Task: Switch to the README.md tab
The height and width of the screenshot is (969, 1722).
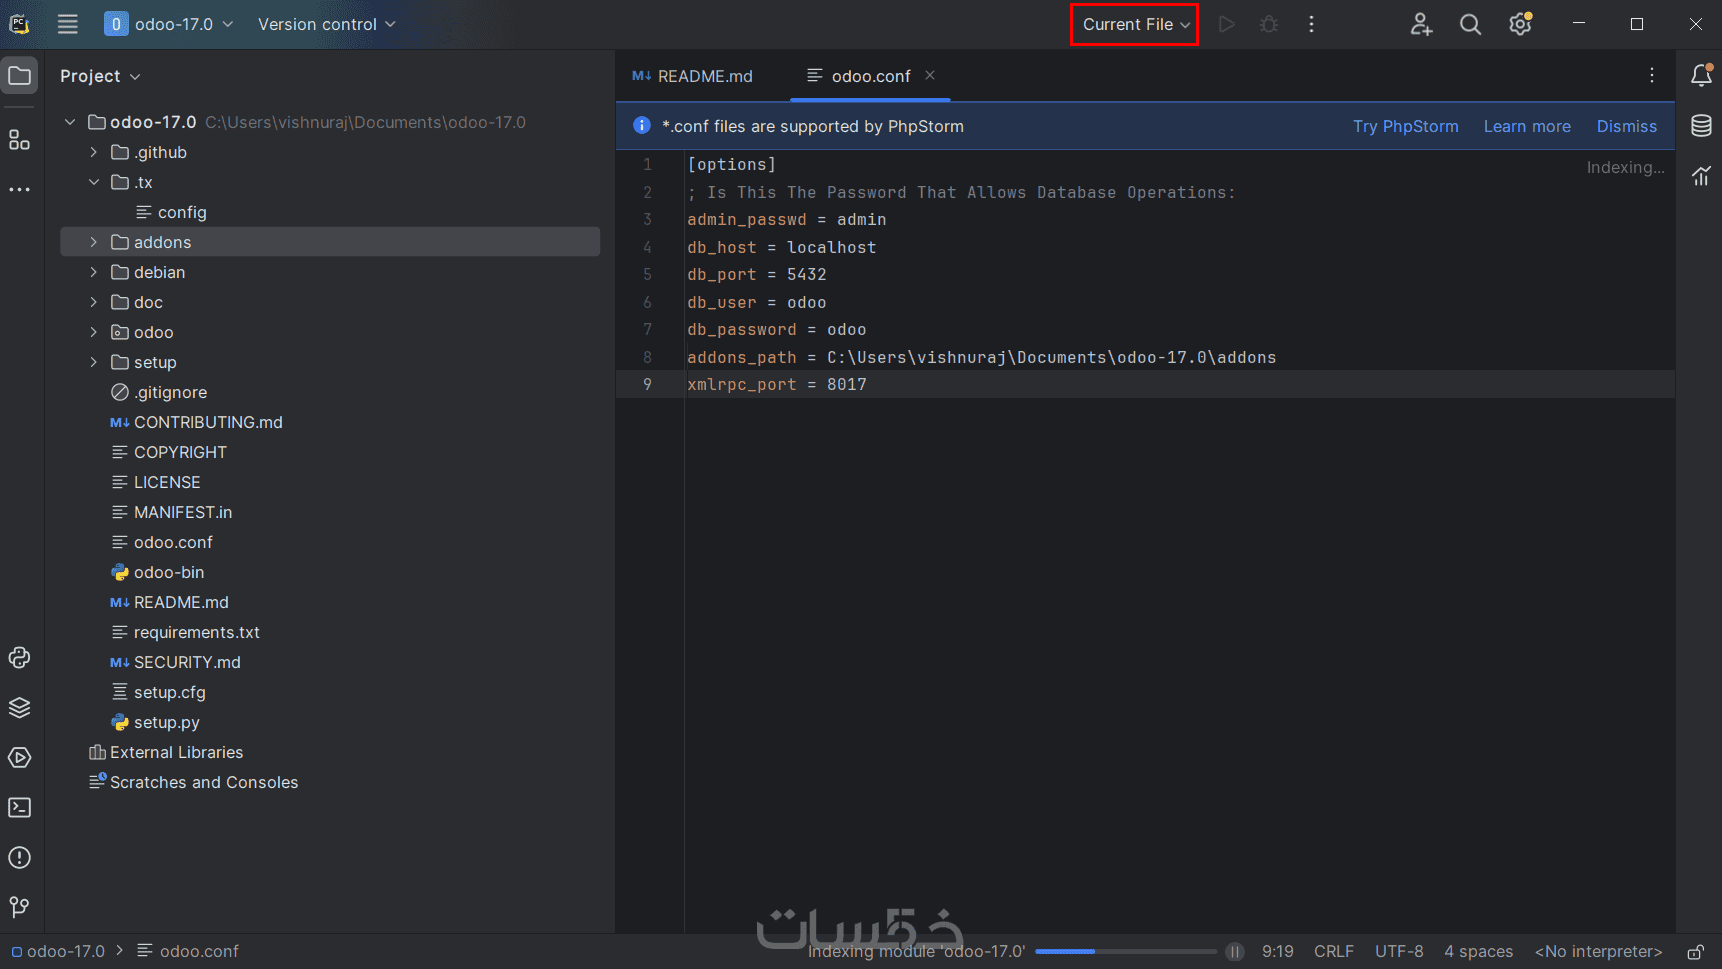Action: [693, 76]
